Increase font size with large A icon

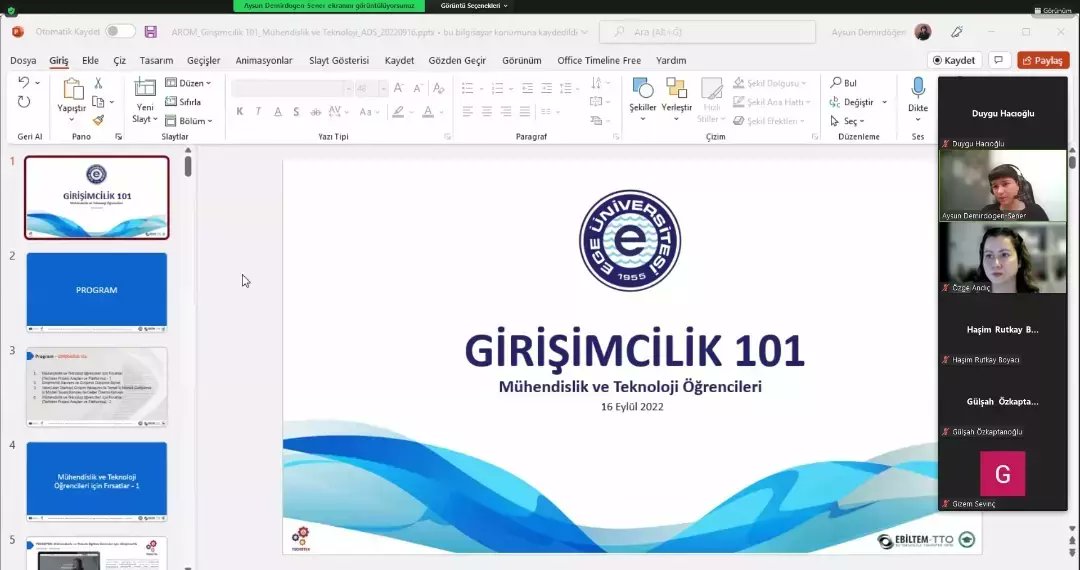pos(399,88)
